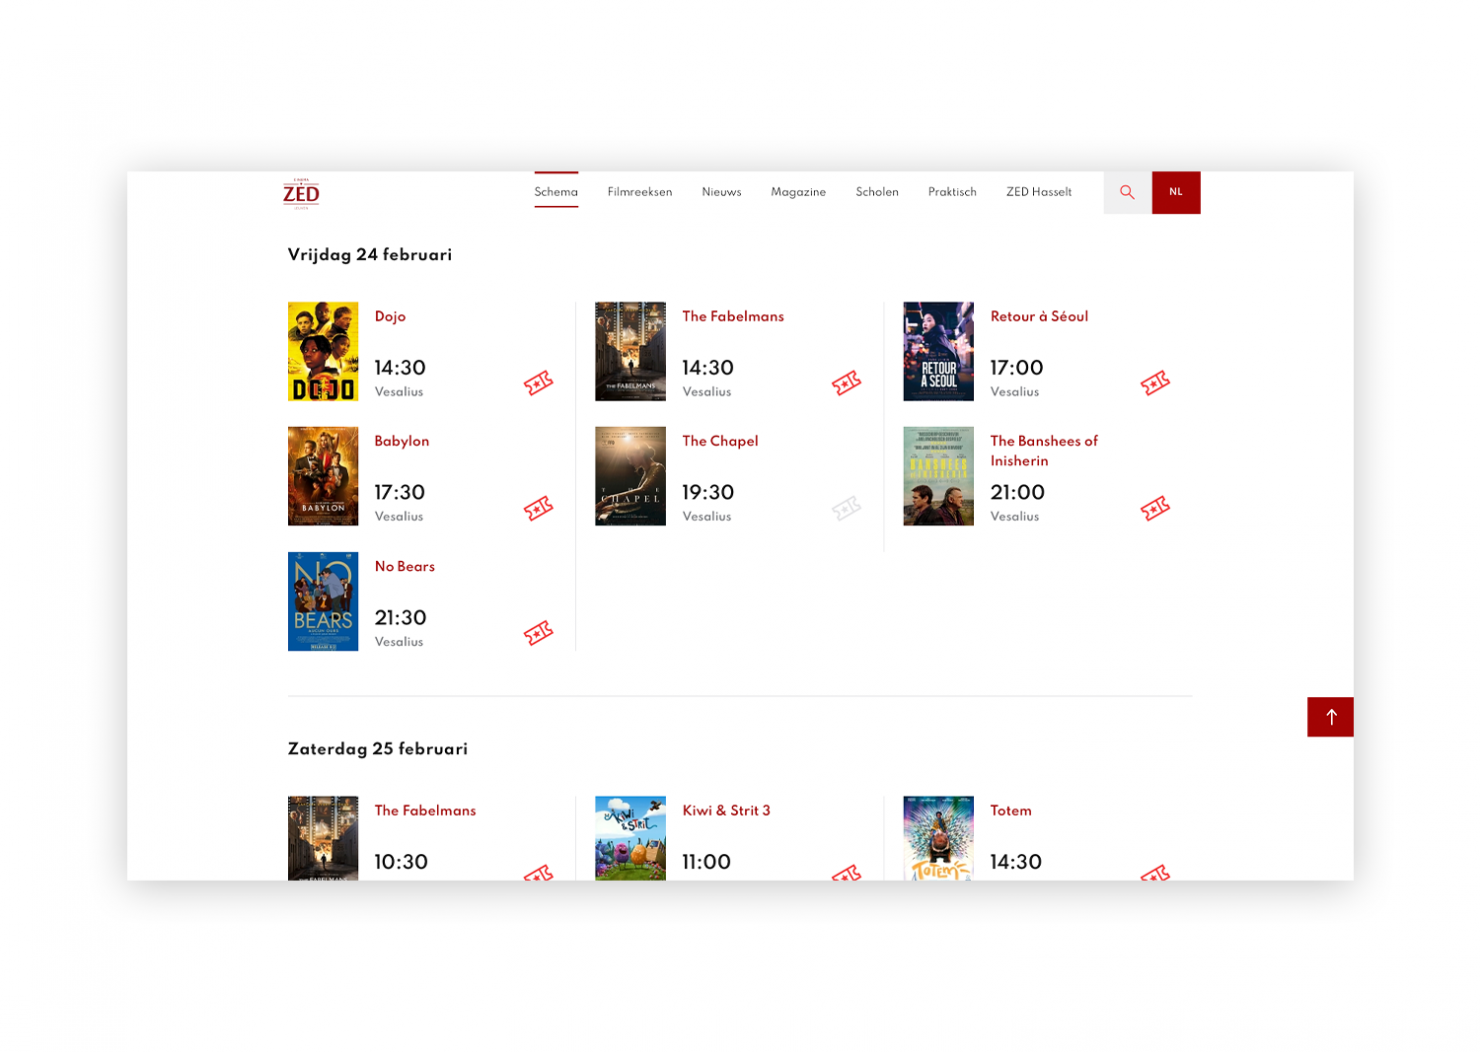The height and width of the screenshot is (1052, 1480).
Task: Open the Scholen menu item
Action: click(877, 192)
